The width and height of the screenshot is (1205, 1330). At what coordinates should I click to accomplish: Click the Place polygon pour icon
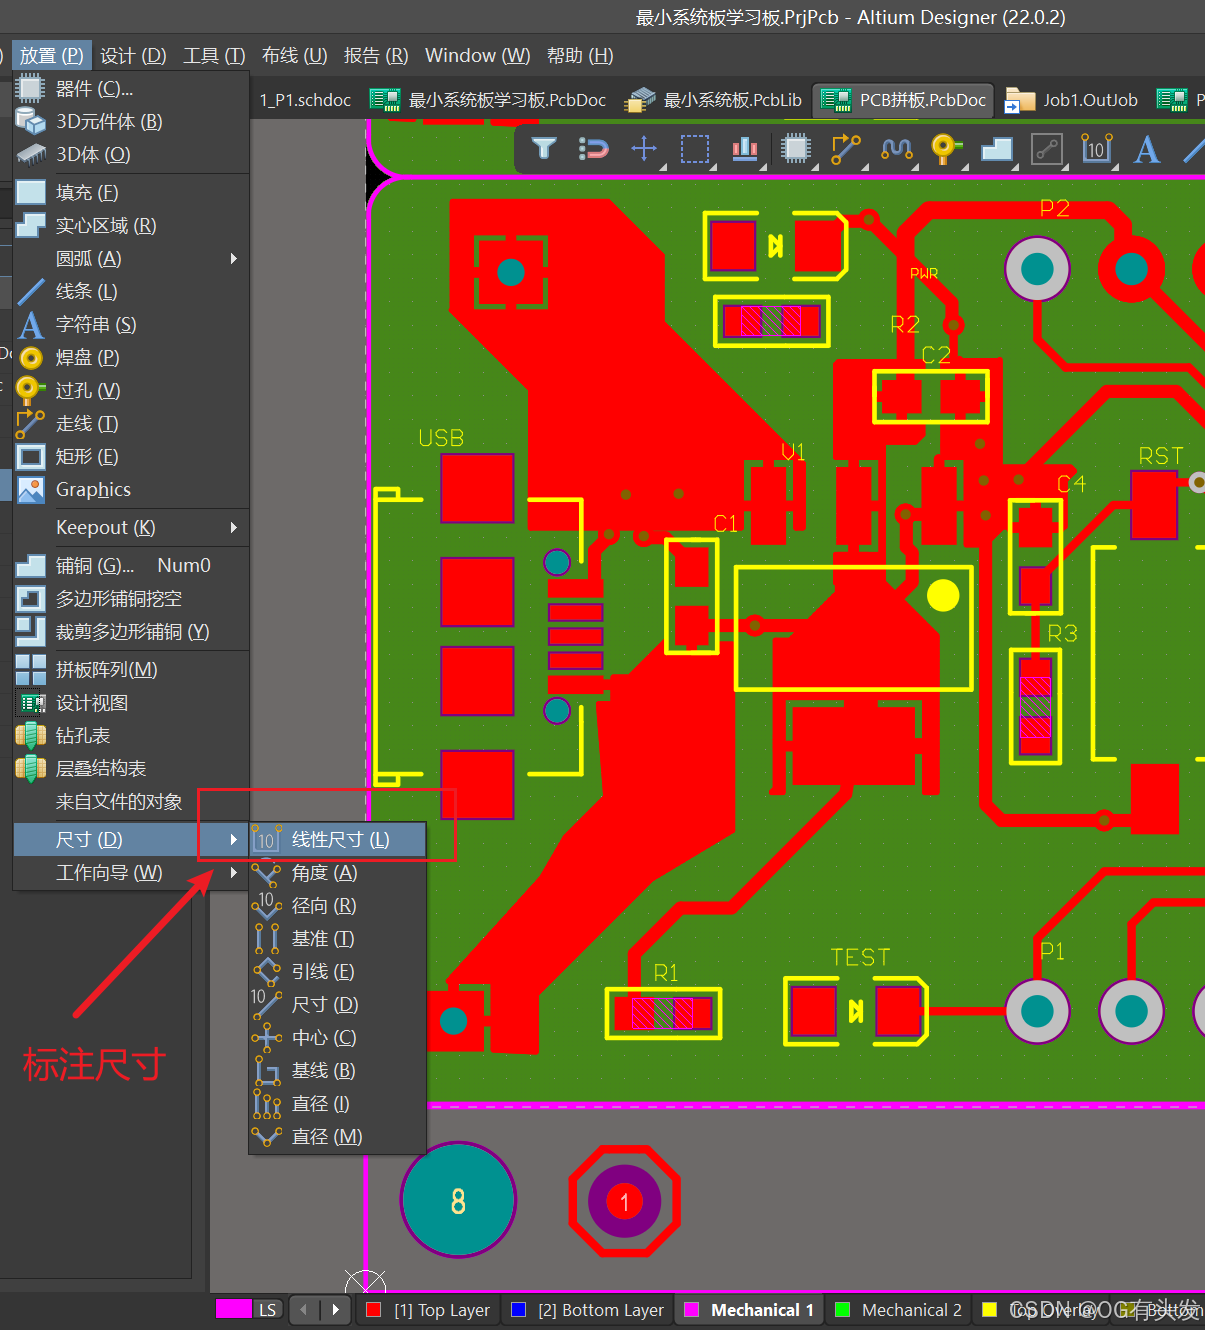(997, 149)
